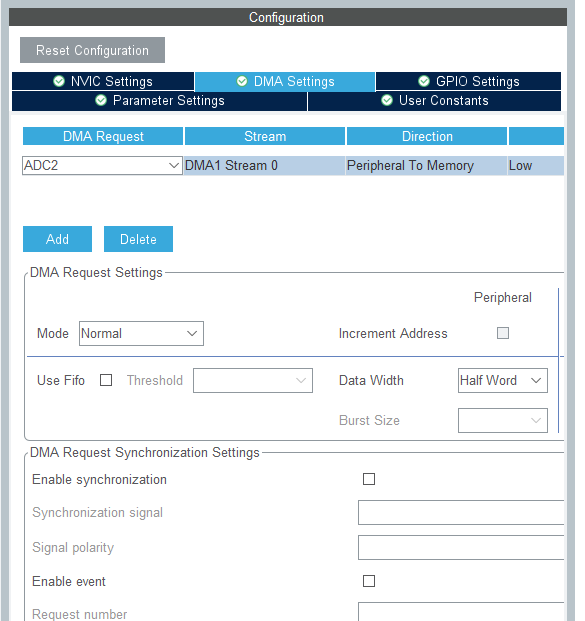Click the Reset Configuration button
Screen dimensions: 585x621
pos(92,50)
